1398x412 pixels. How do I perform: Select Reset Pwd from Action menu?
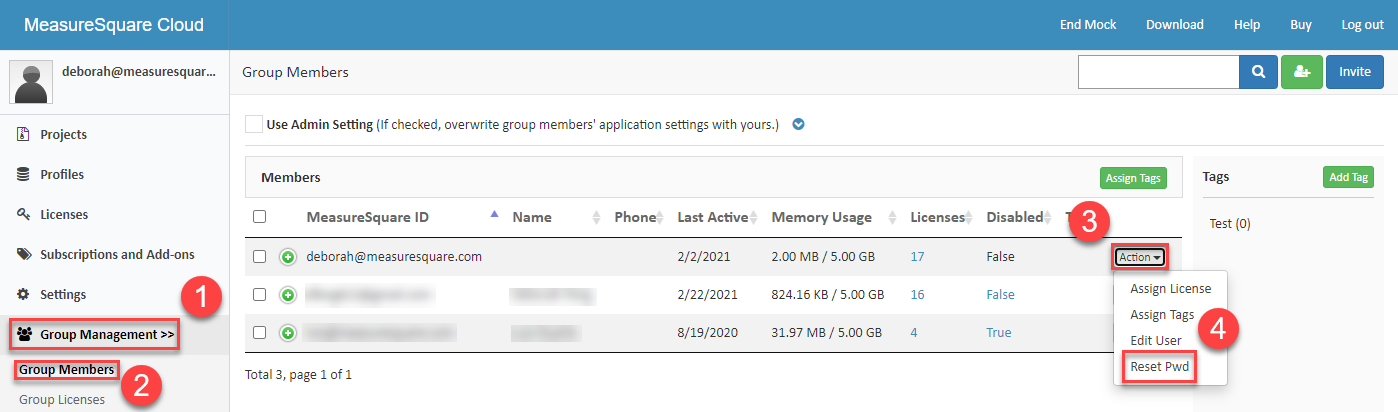point(1159,367)
